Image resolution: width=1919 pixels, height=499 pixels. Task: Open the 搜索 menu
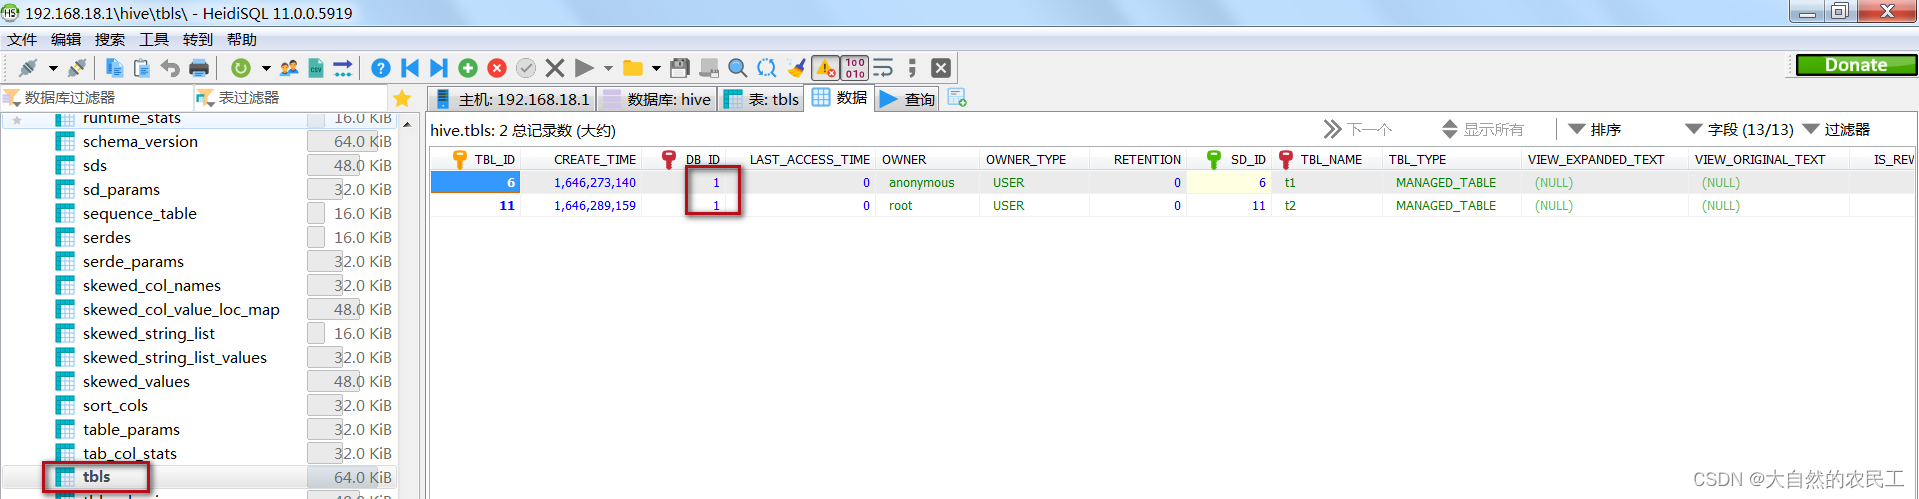[110, 39]
